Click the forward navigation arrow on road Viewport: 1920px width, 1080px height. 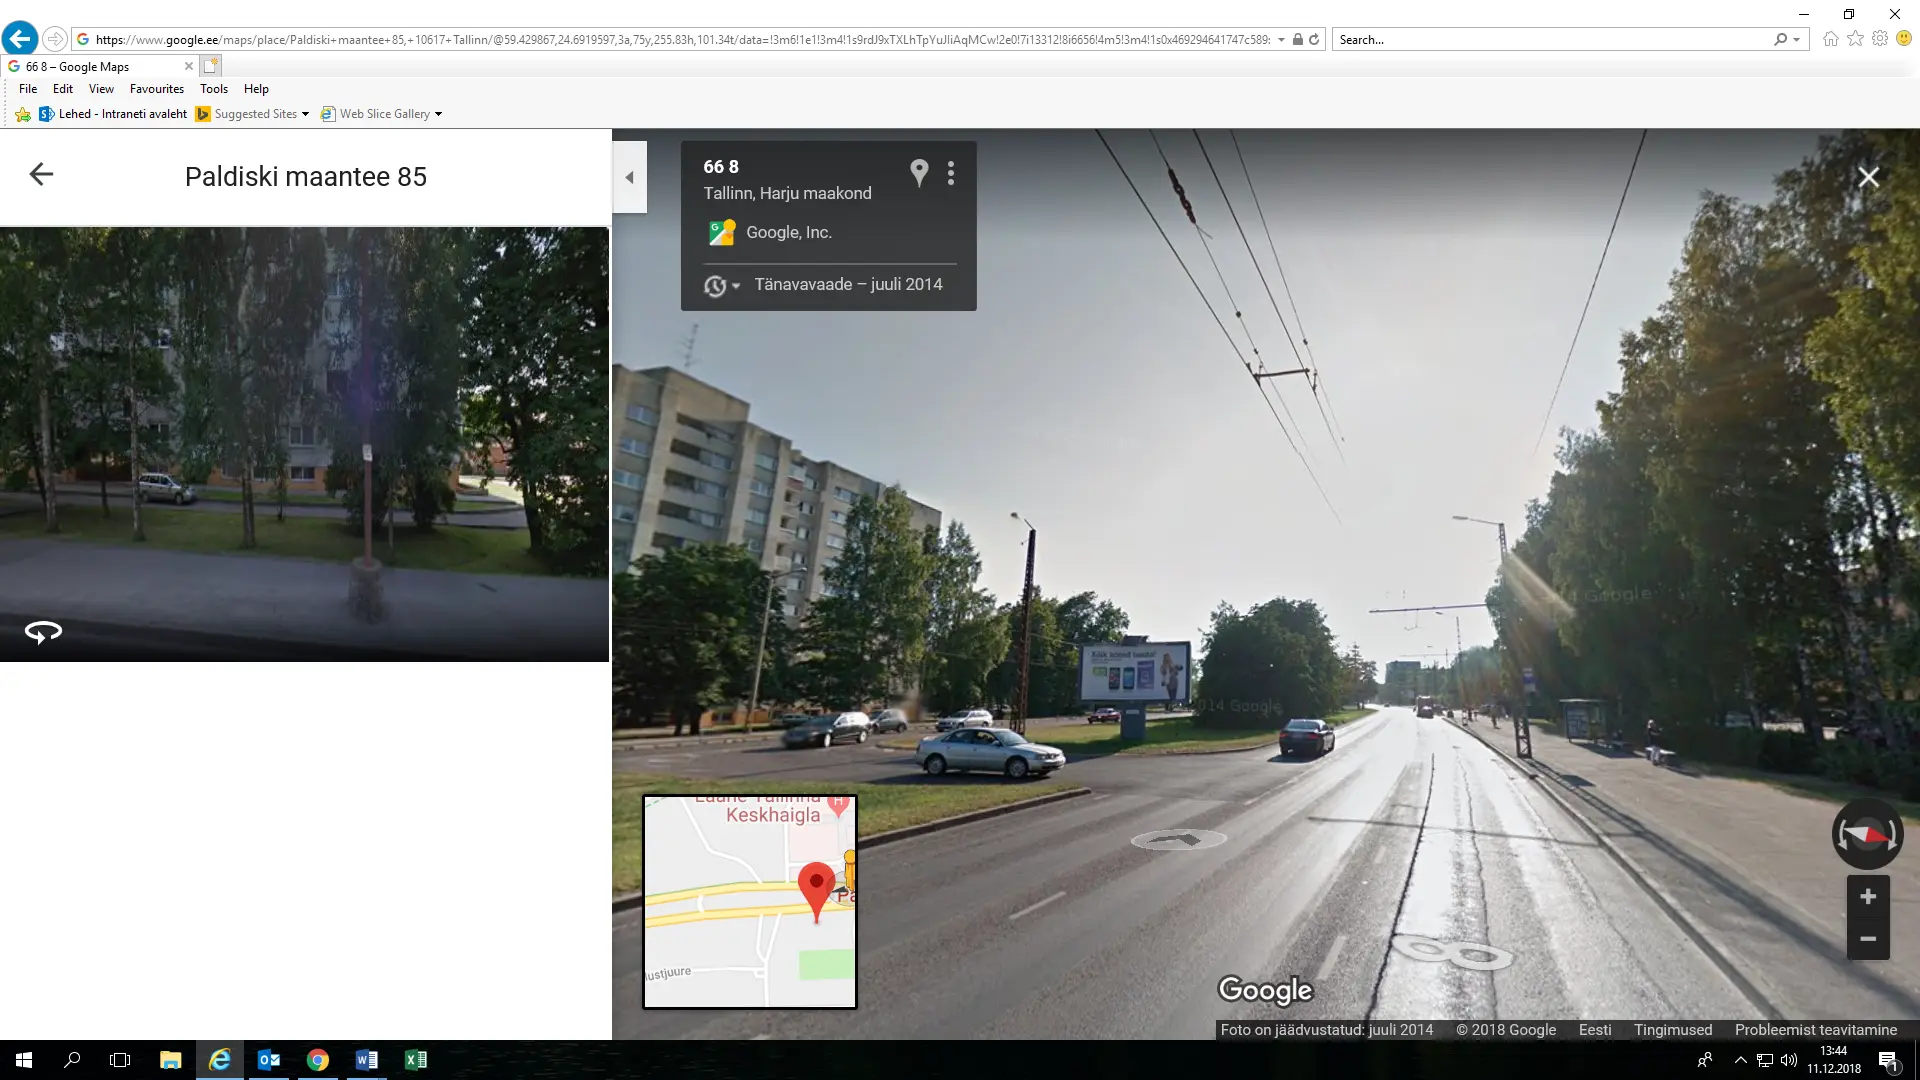(x=1178, y=840)
